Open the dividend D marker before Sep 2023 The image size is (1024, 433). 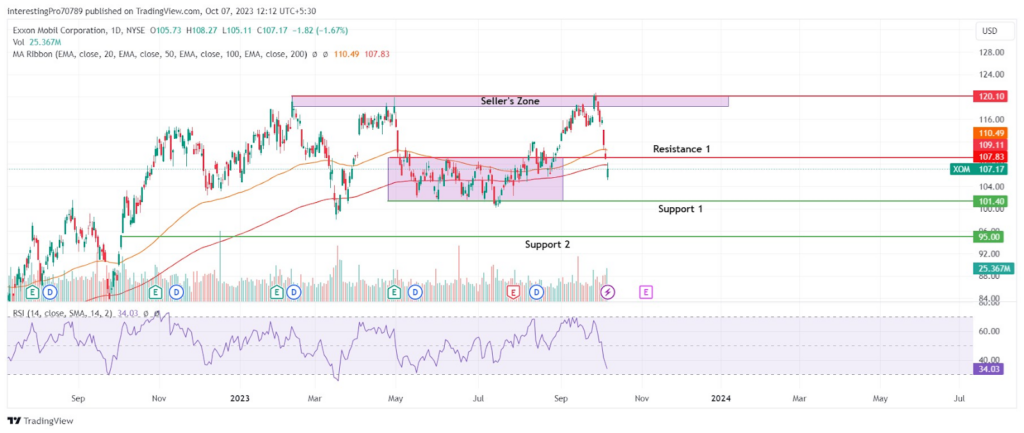[x=537, y=291]
